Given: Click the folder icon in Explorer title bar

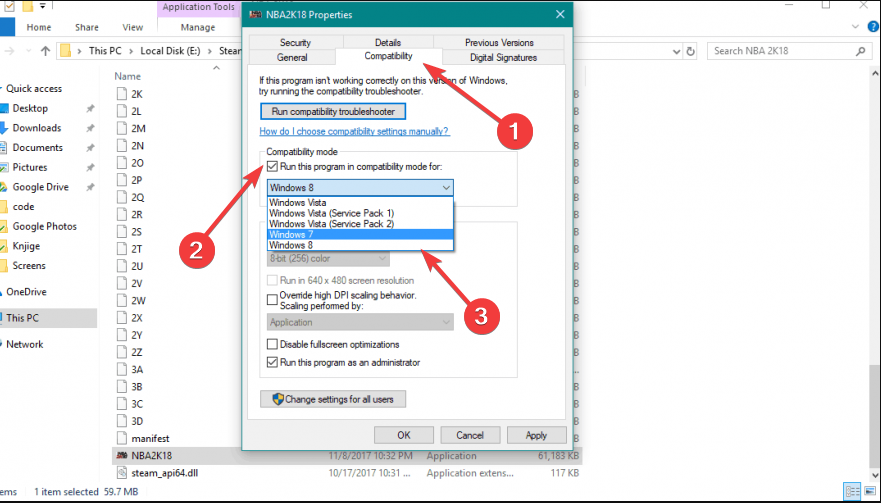Looking at the screenshot, I should tap(26, 6).
